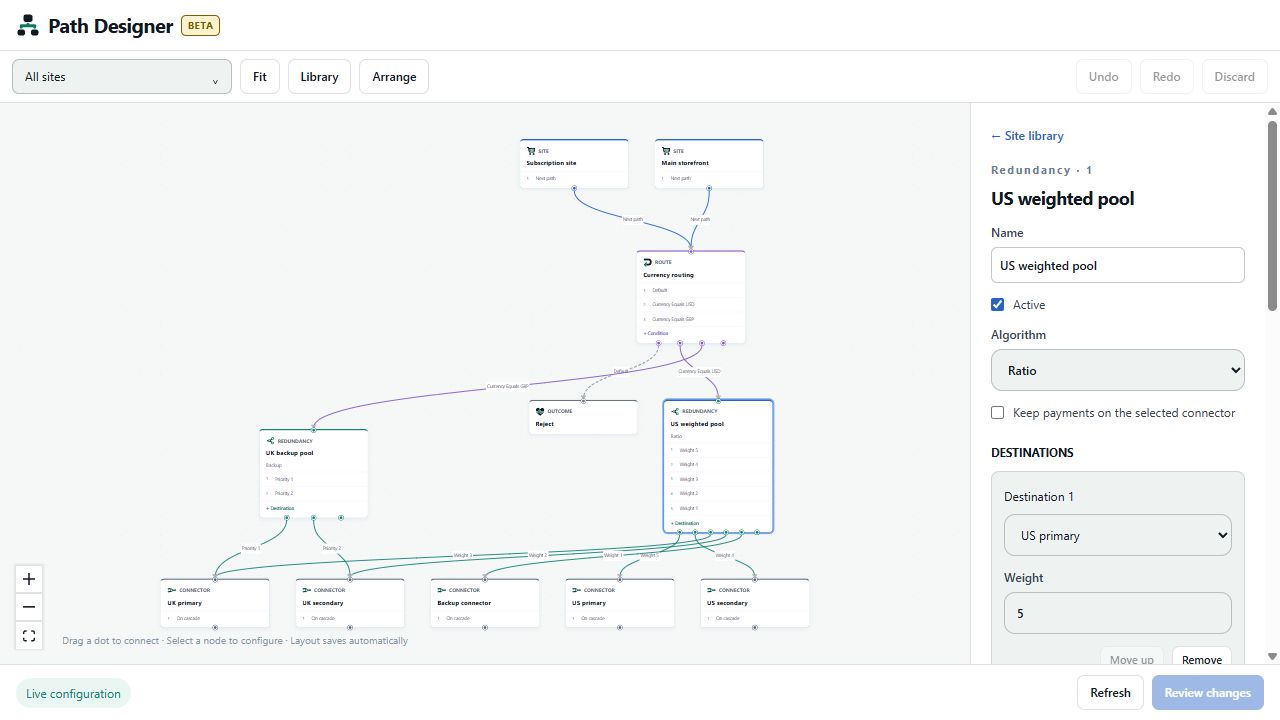Click the redundancy icon on US weighted pool node
Viewport: 1280px width, 720px height.
point(675,411)
